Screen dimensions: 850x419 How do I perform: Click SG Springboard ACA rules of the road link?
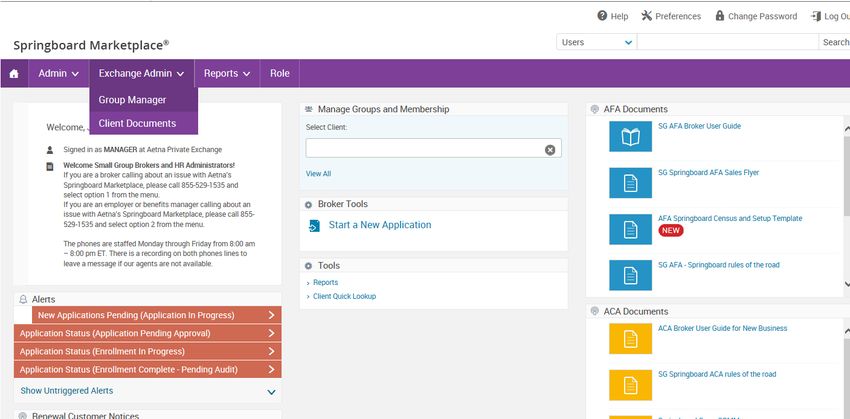[717, 375]
